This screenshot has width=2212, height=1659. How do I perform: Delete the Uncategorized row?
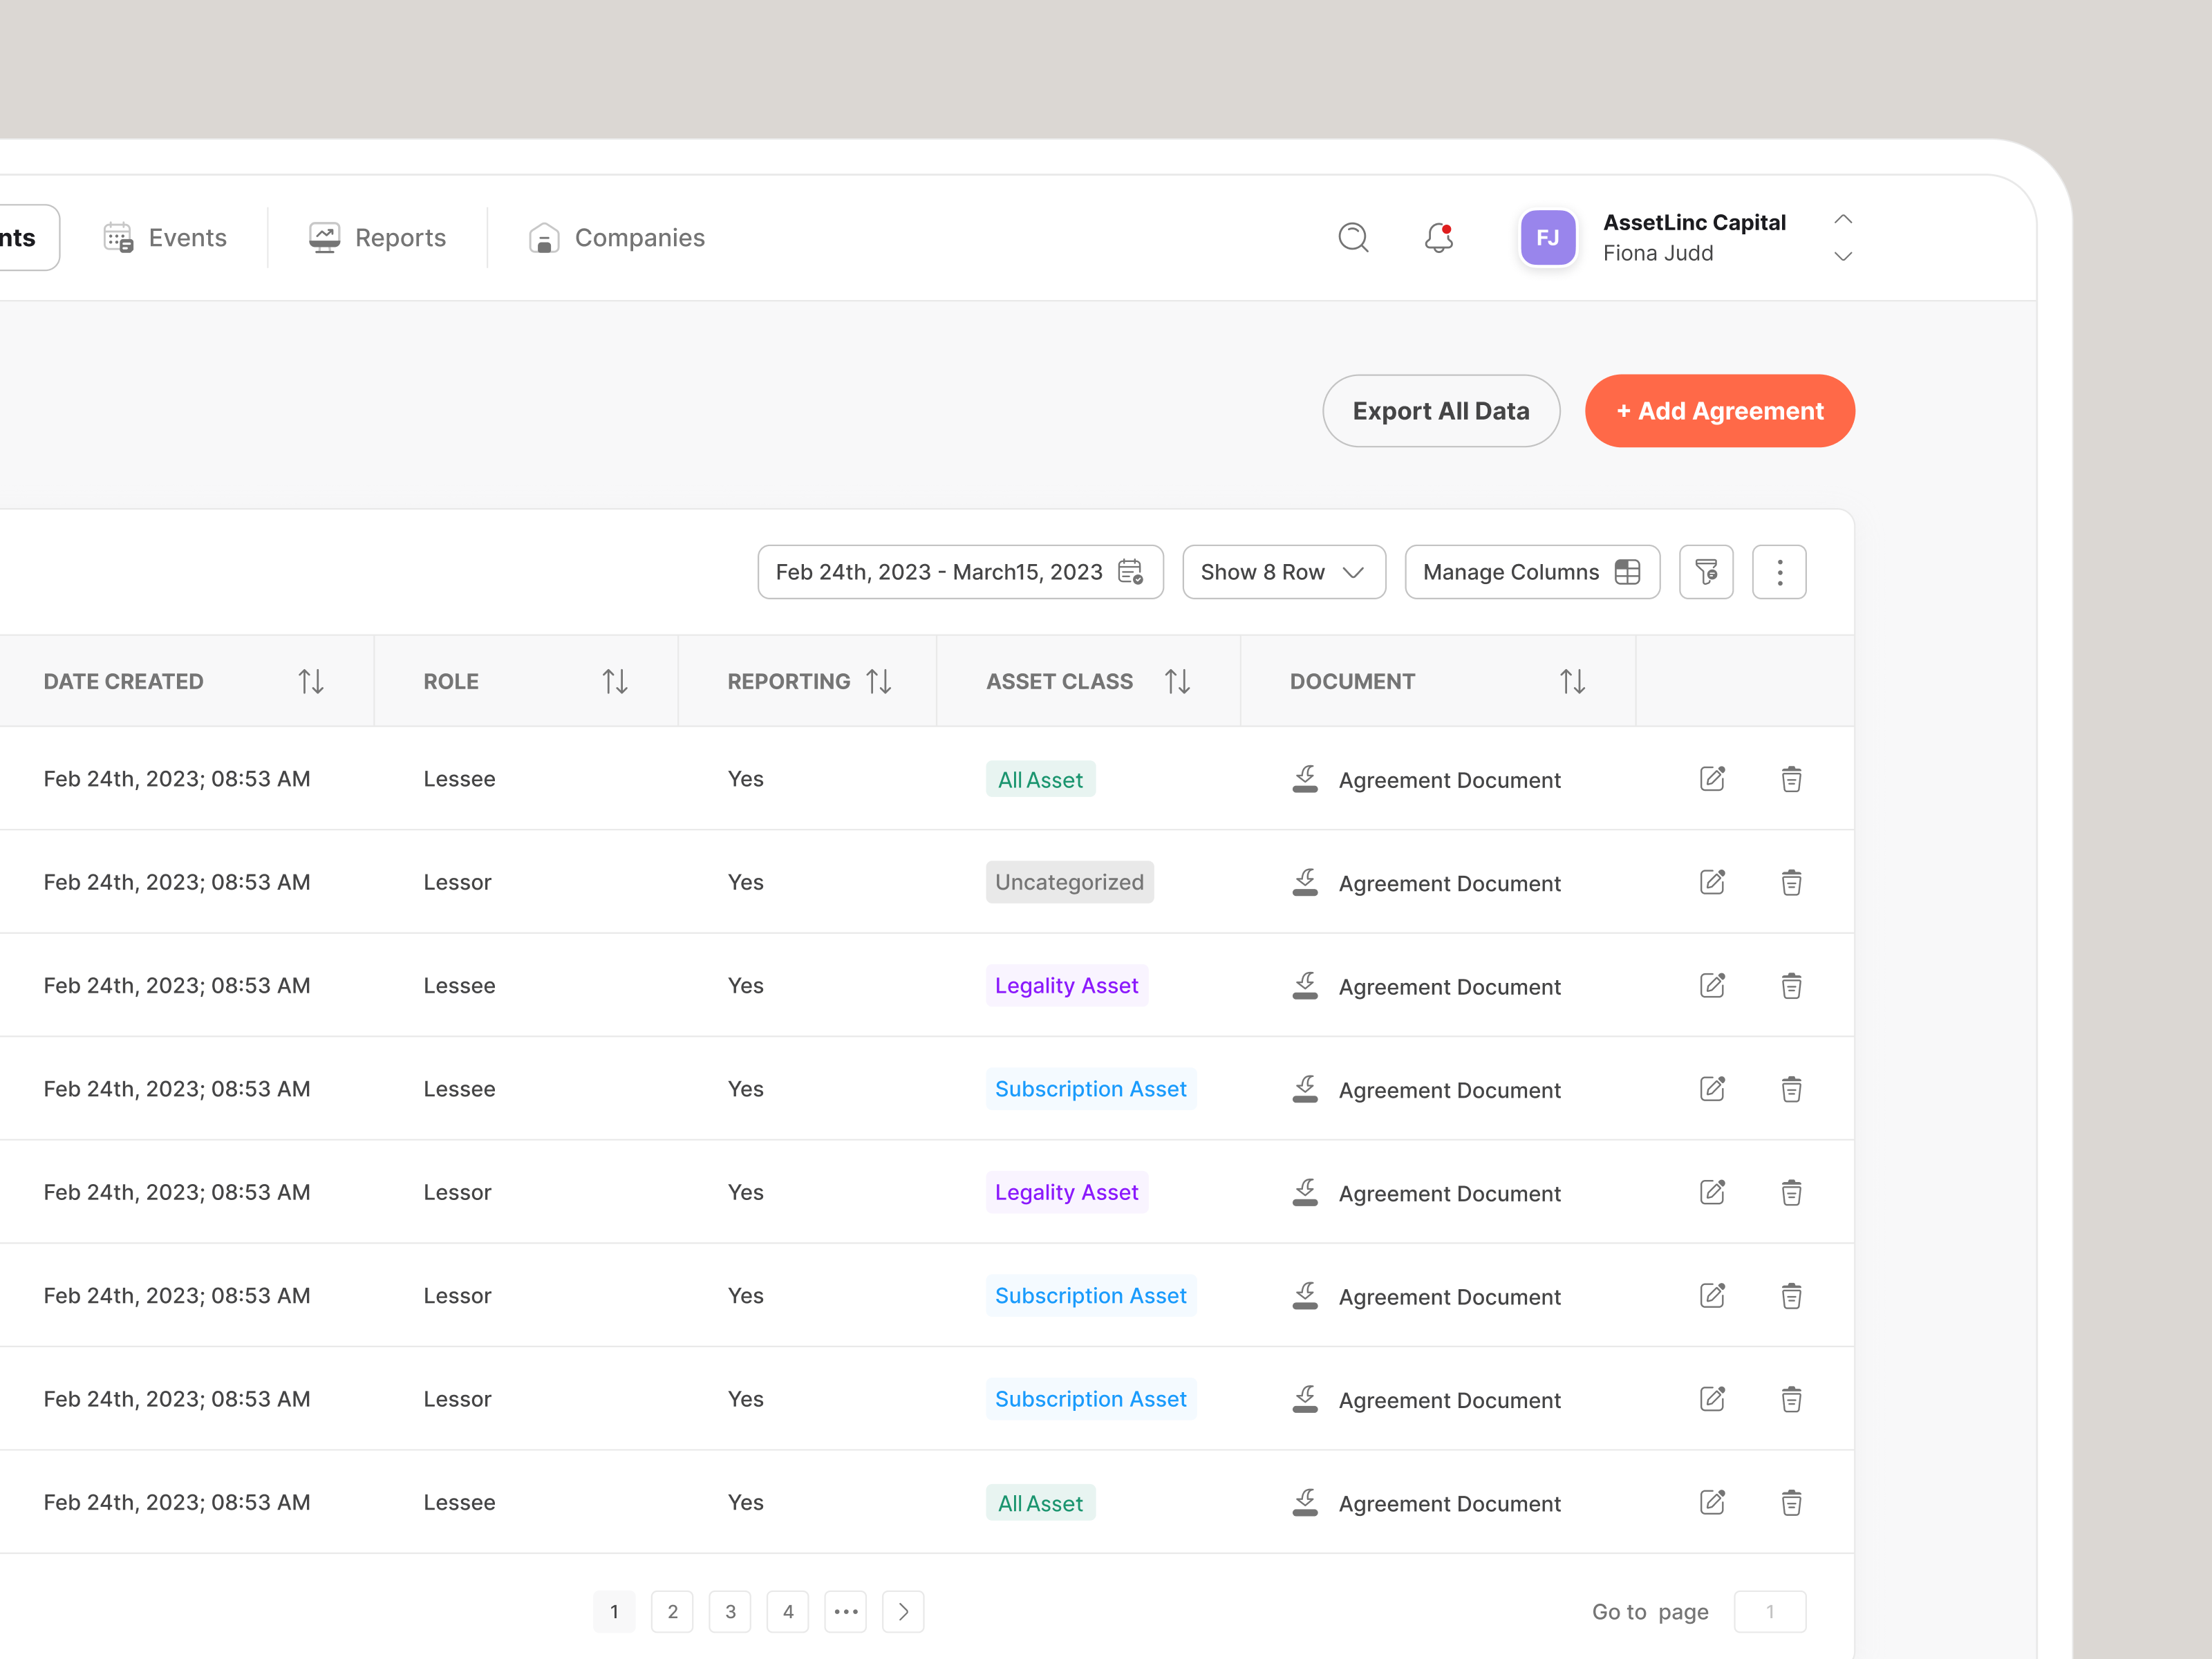[1791, 882]
